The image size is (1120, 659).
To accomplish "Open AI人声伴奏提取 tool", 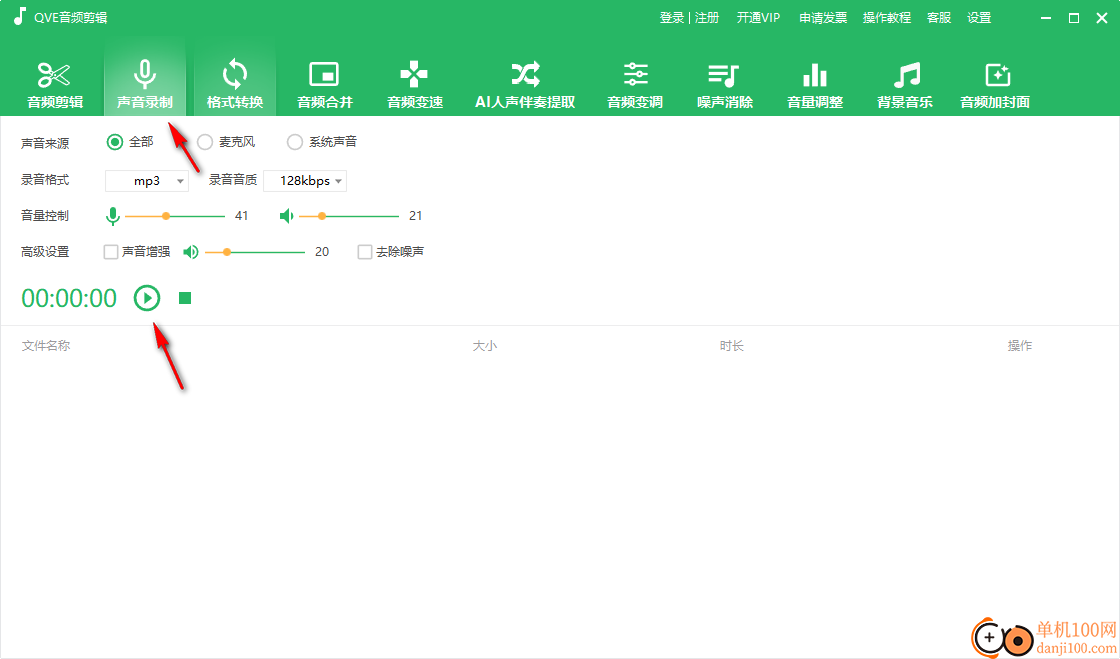I will point(525,85).
